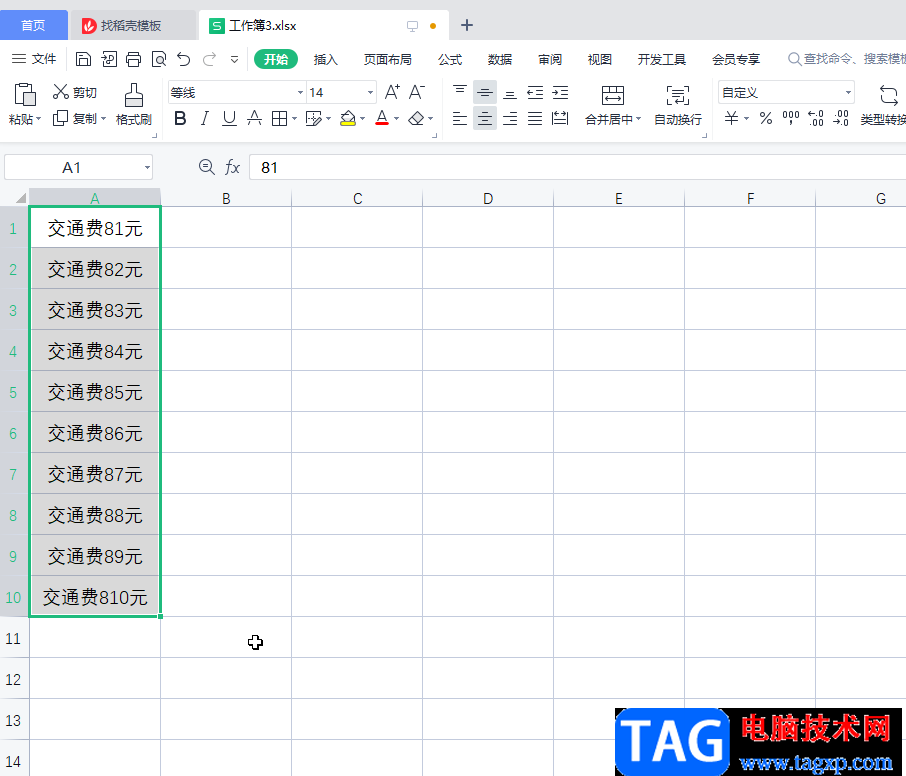Switch to the 页面布局 Page Layout tab
The height and width of the screenshot is (776, 906).
(x=387, y=59)
